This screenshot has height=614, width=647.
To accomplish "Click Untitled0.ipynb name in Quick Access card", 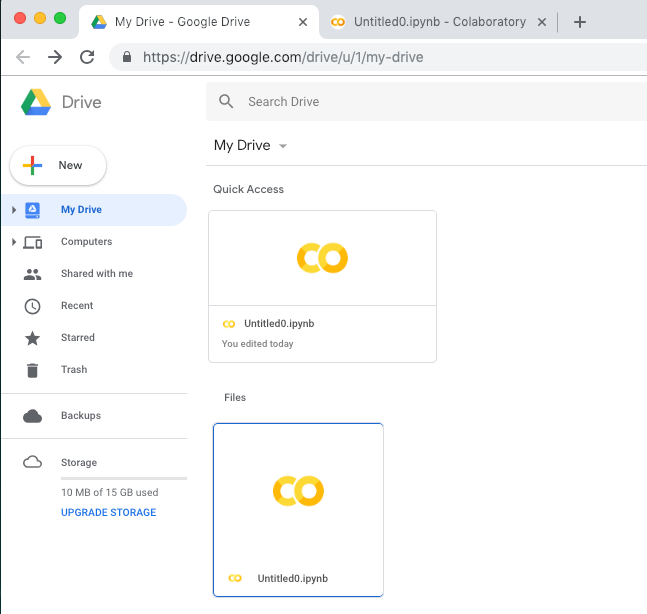I will 279,324.
